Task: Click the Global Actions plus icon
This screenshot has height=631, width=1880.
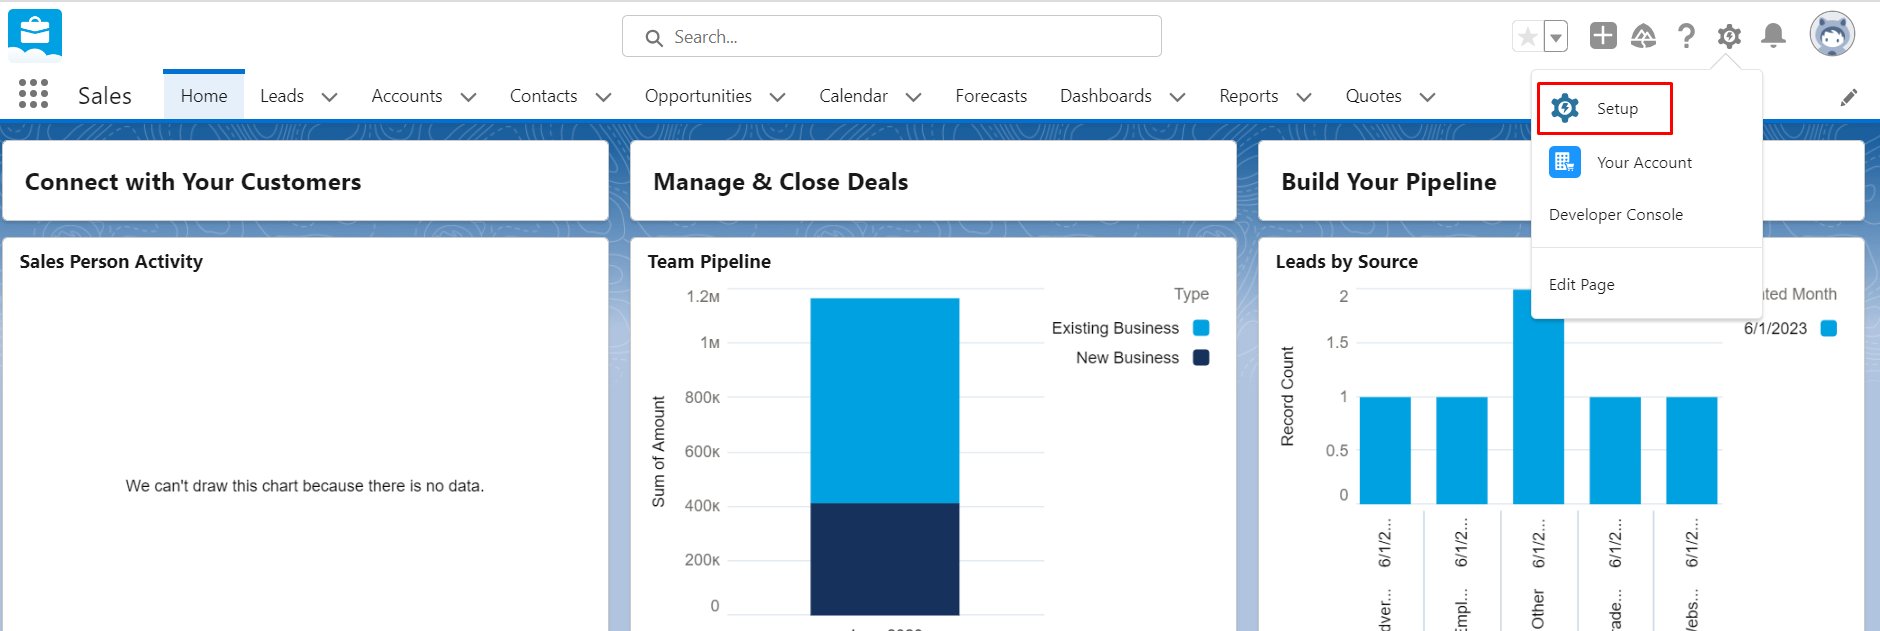Action: coord(1603,36)
